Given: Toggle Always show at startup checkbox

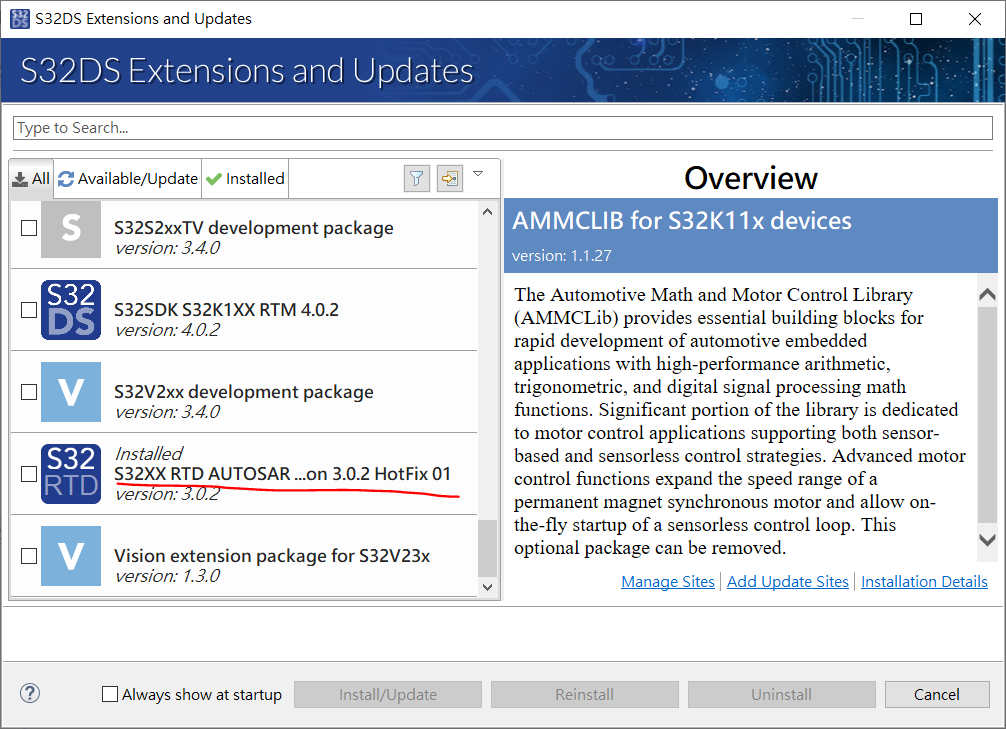Looking at the screenshot, I should (110, 694).
